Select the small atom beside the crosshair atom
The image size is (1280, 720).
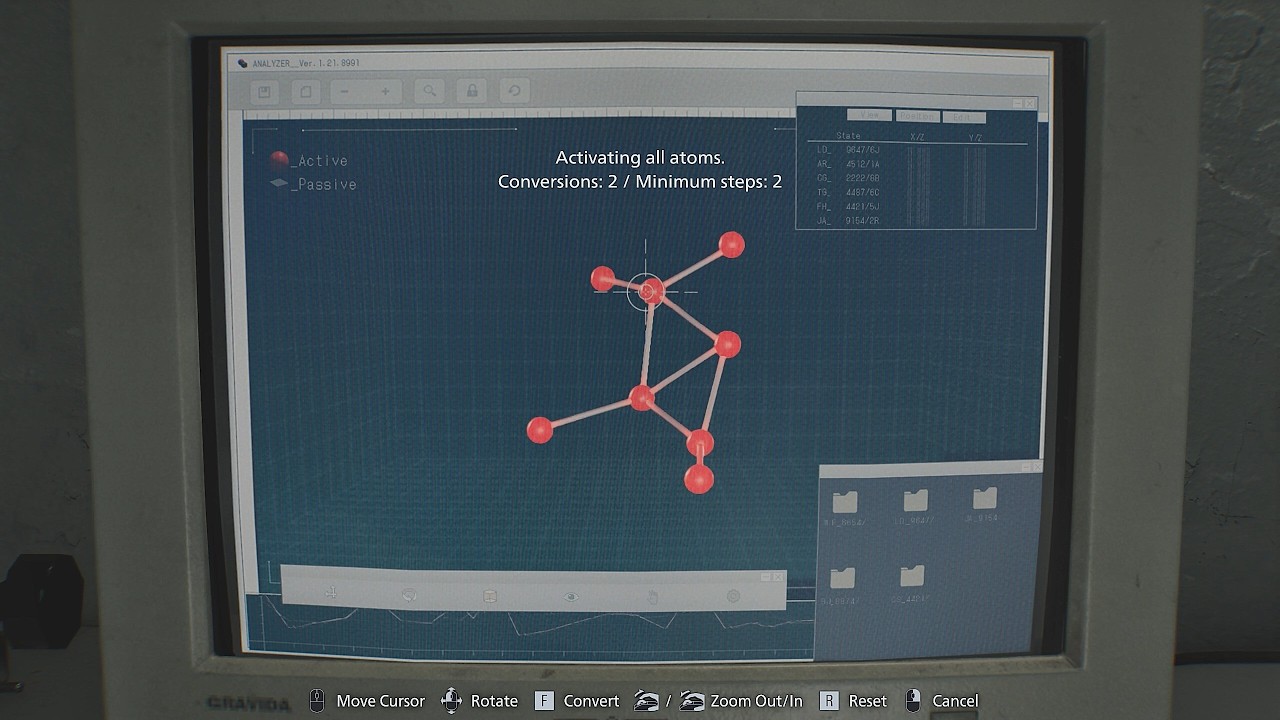click(603, 278)
